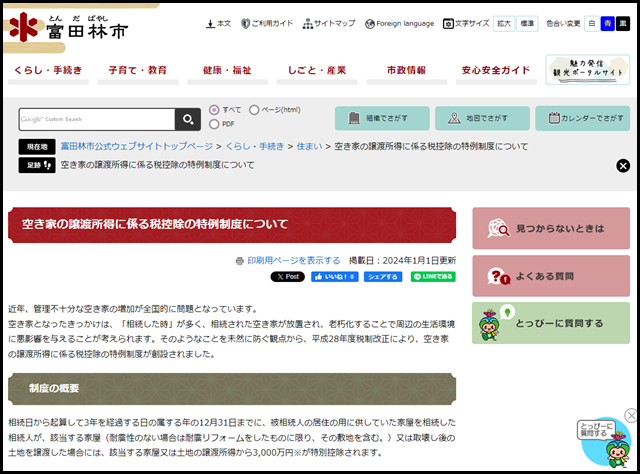
Task: Go to くらし・手続き breadcrumb link
Action: (255, 146)
